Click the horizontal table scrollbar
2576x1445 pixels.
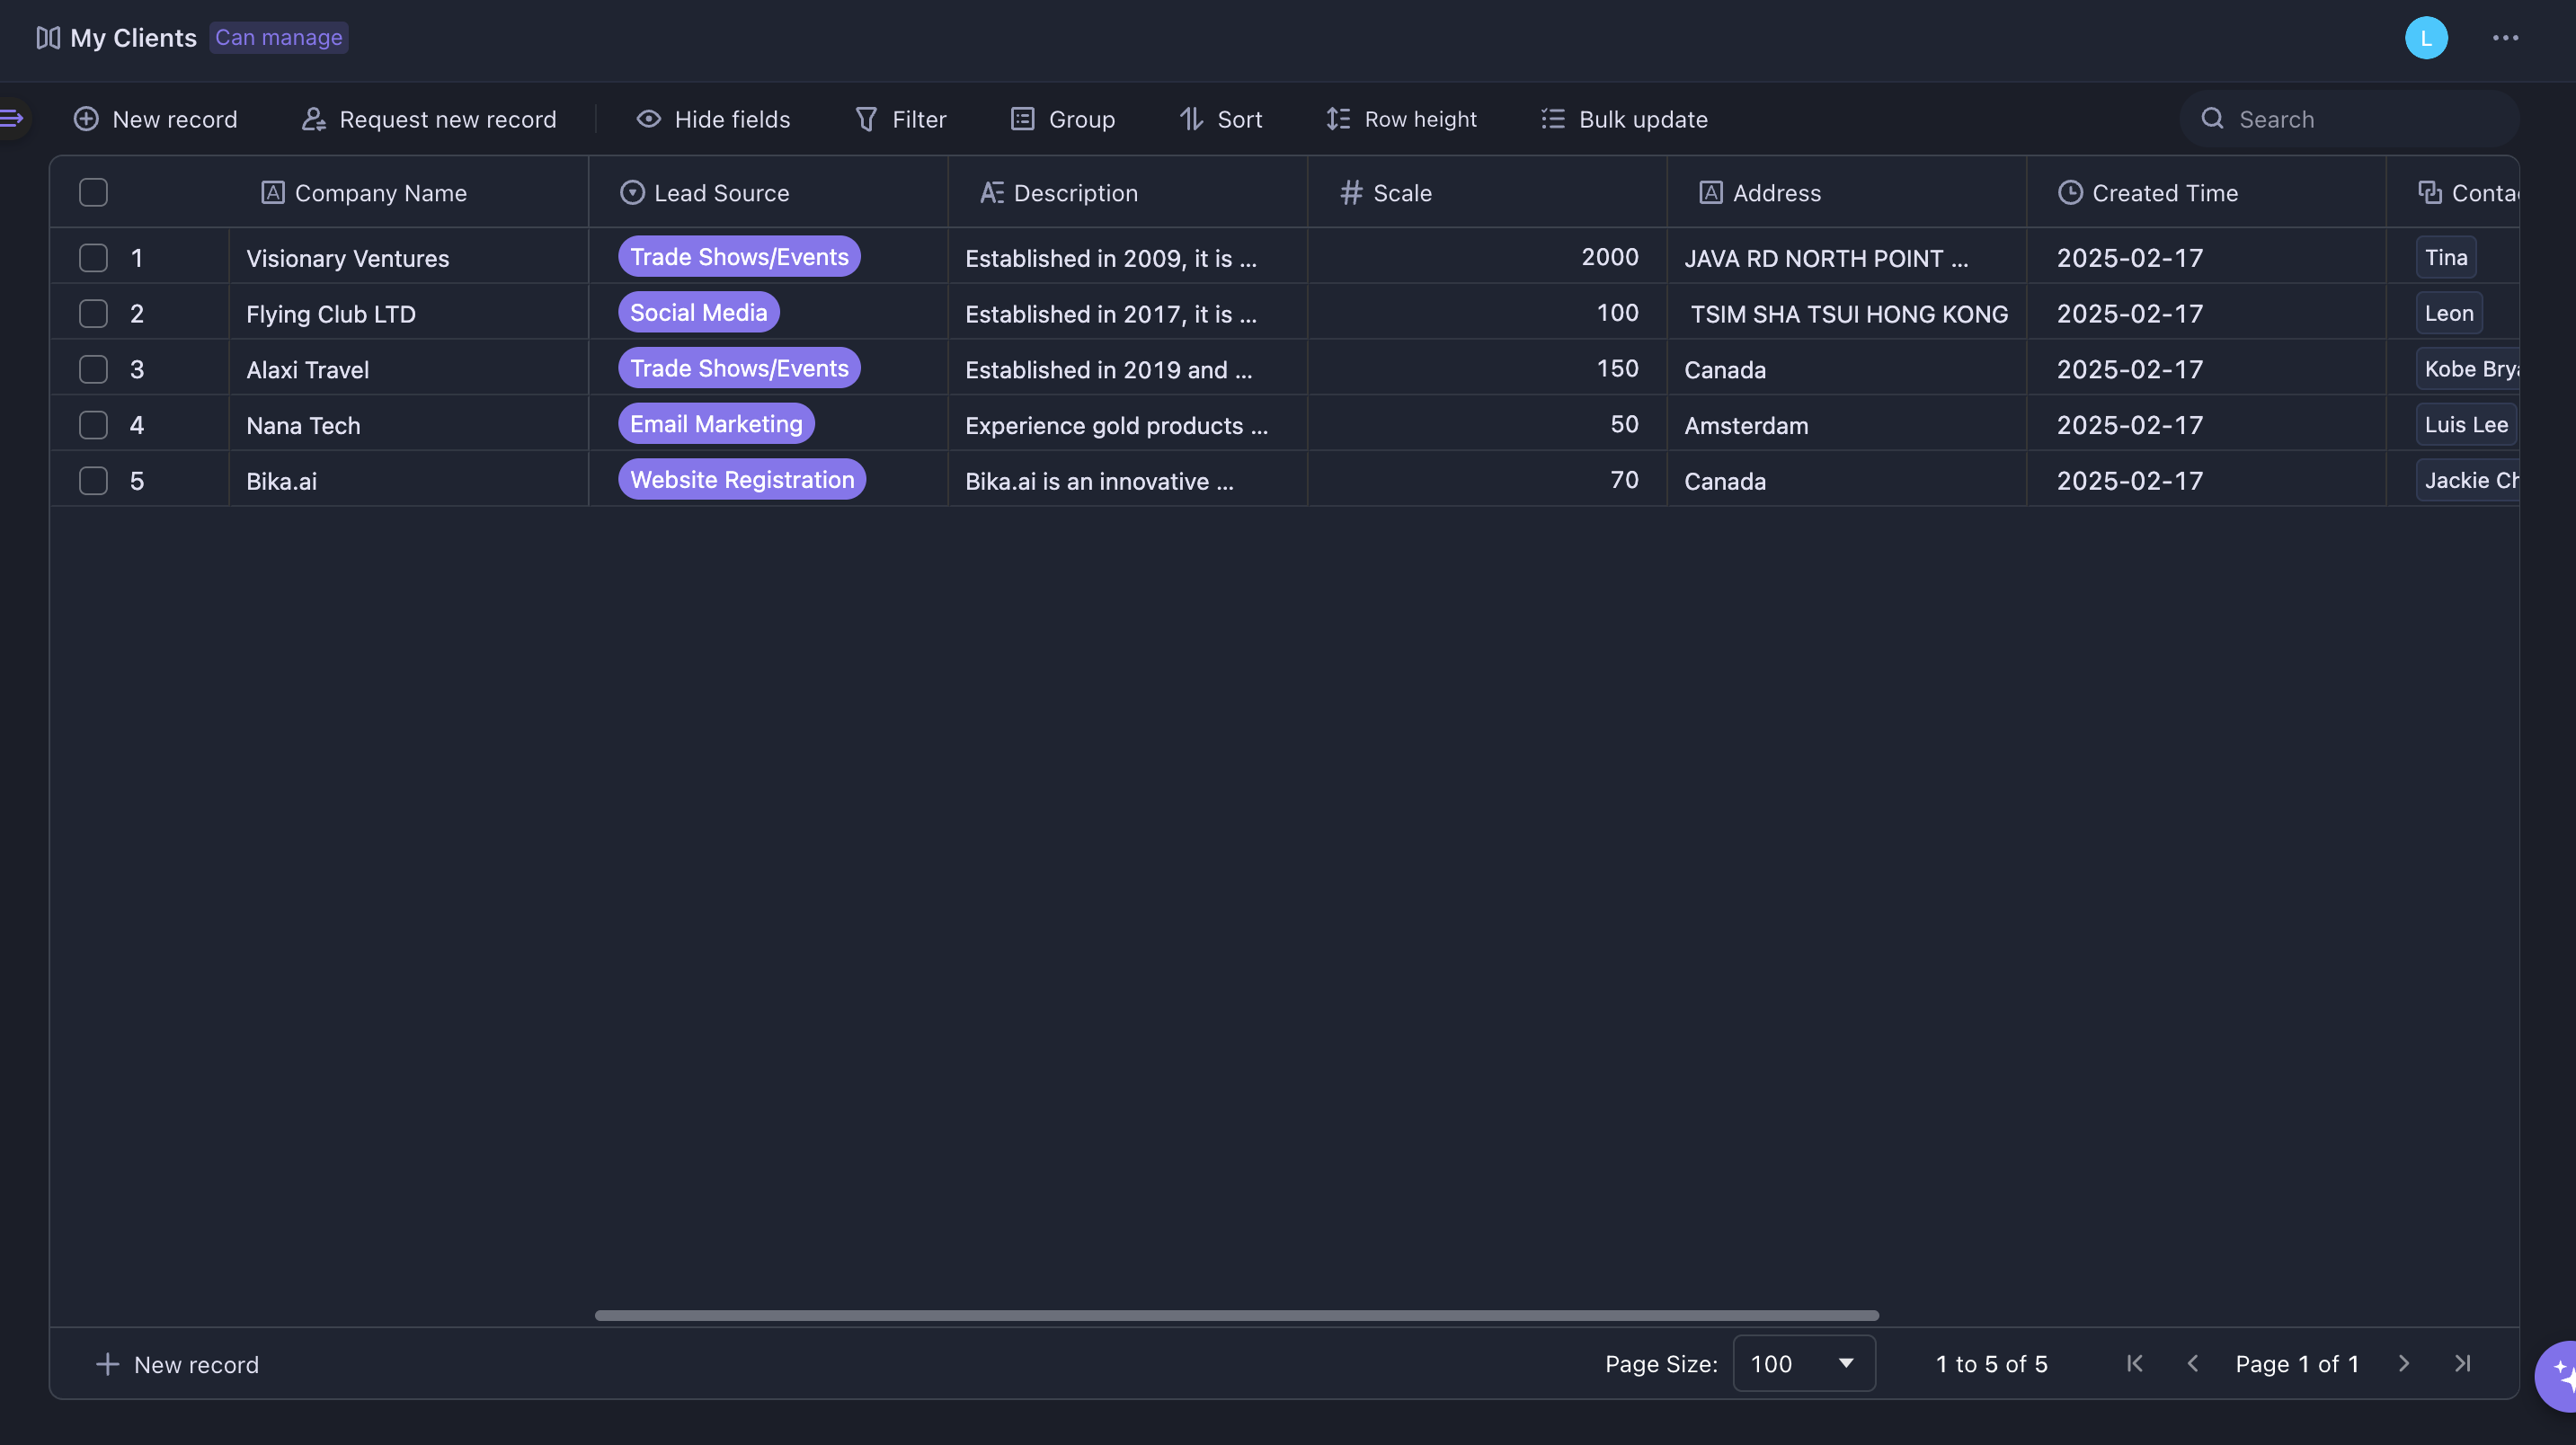[1236, 1315]
